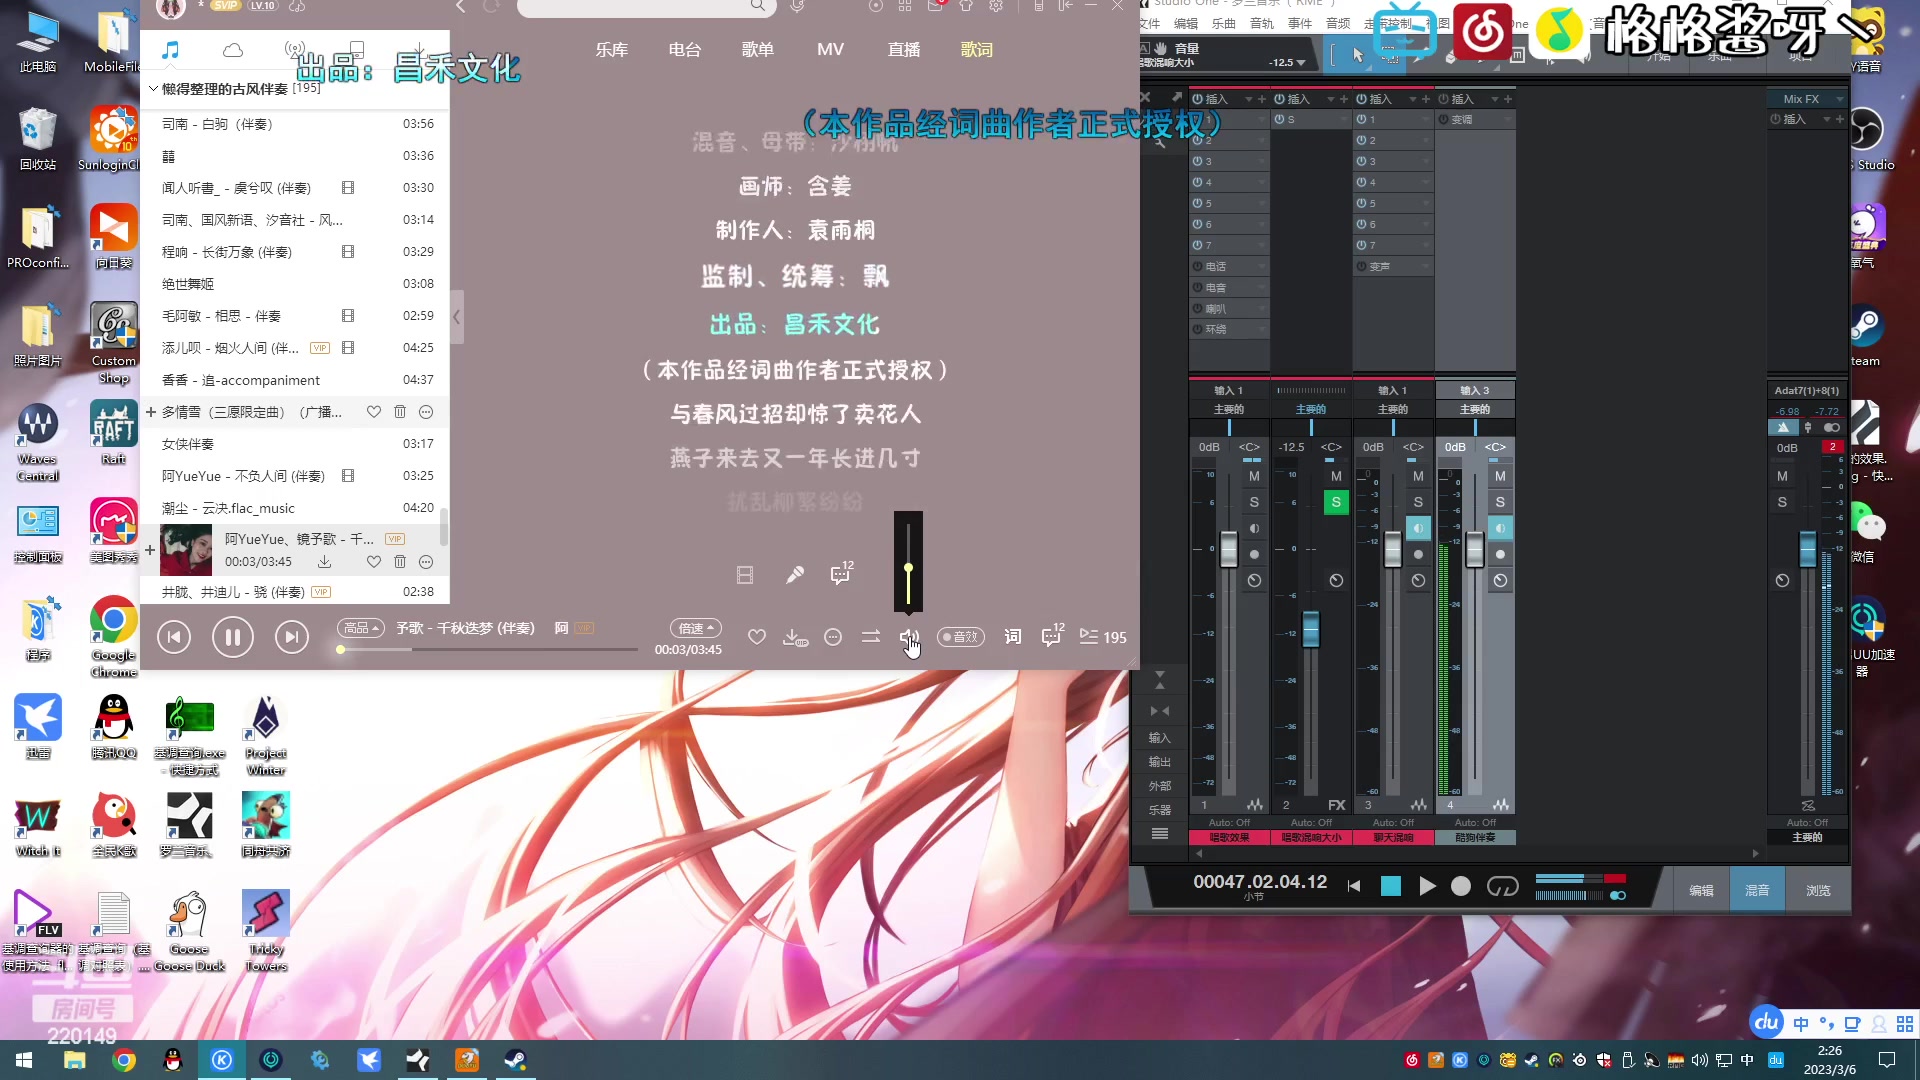Open dropdown of 变调 insert slot
The height and width of the screenshot is (1080, 1920).
pos(1507,119)
